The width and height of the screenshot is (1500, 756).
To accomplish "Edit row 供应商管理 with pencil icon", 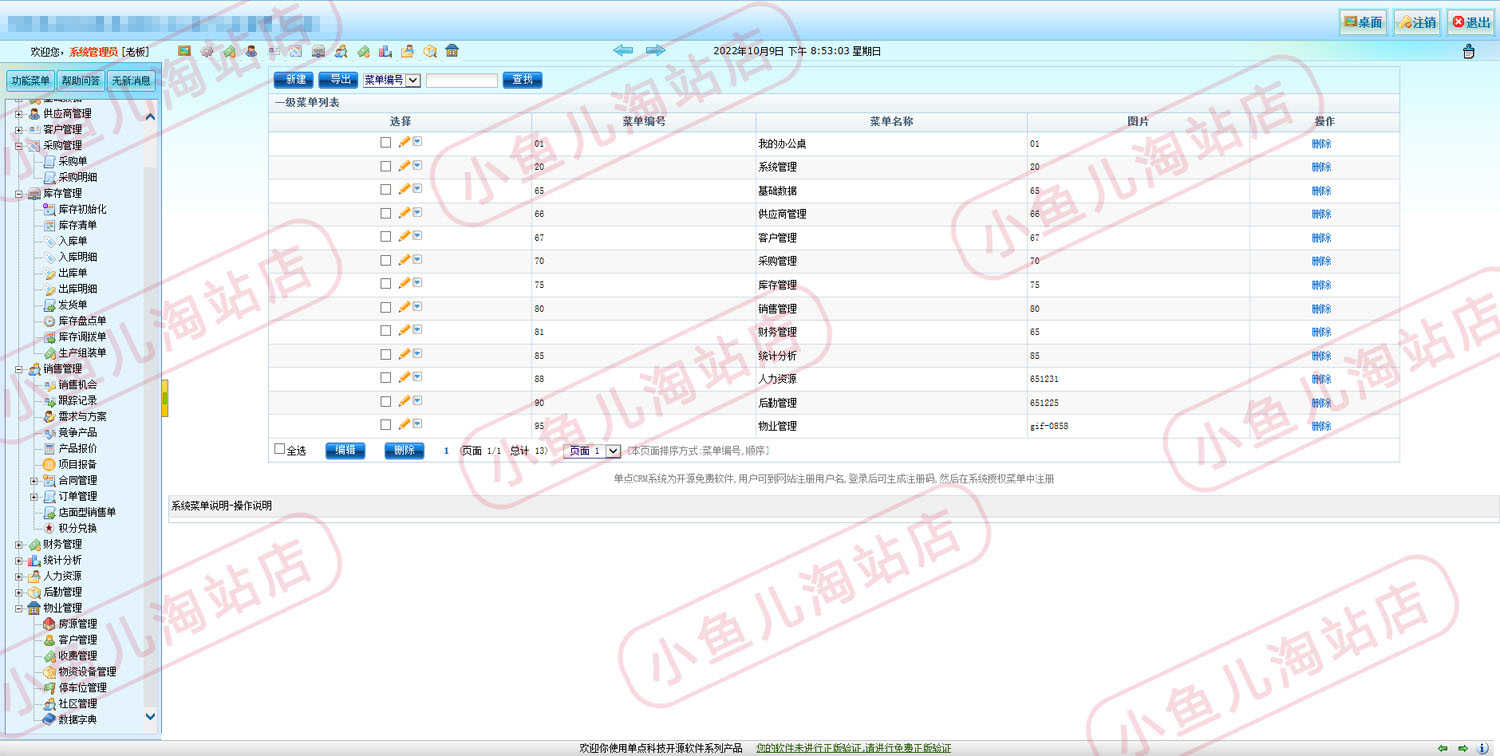I will [404, 213].
